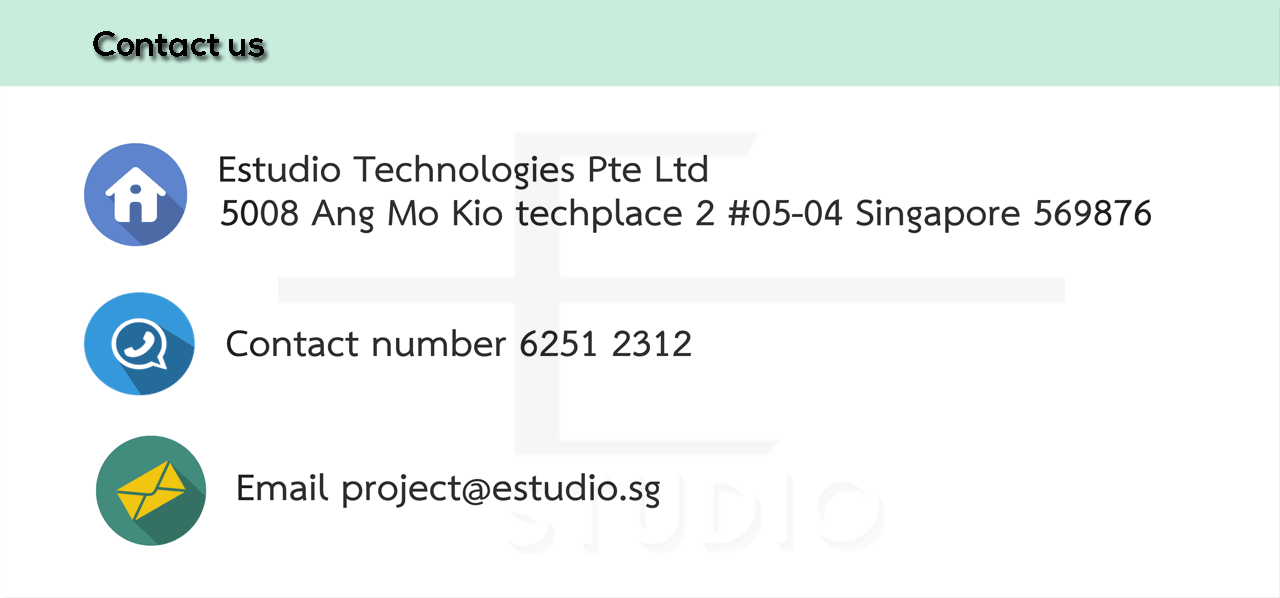Click the phone chat bubble icon
1280x598 pixels.
139,344
